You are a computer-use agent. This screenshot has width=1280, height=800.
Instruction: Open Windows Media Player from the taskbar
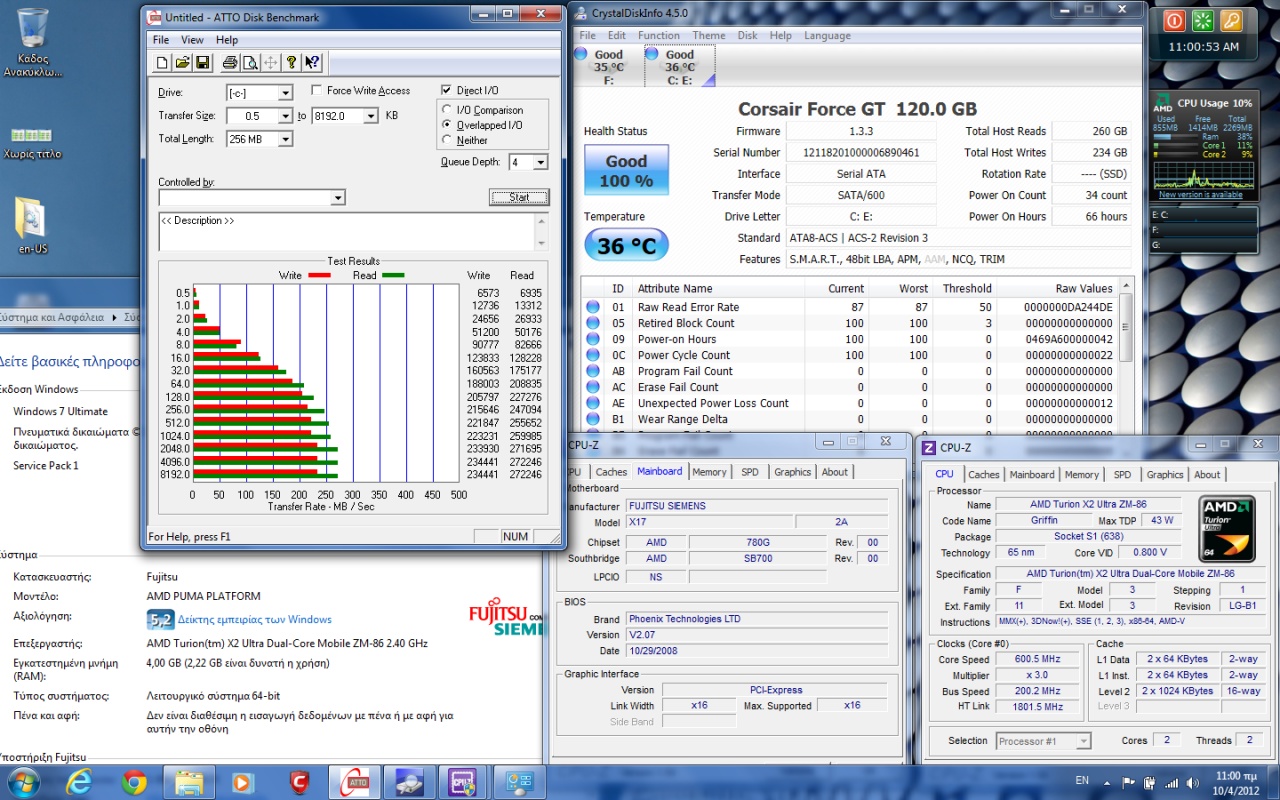pyautogui.click(x=243, y=782)
